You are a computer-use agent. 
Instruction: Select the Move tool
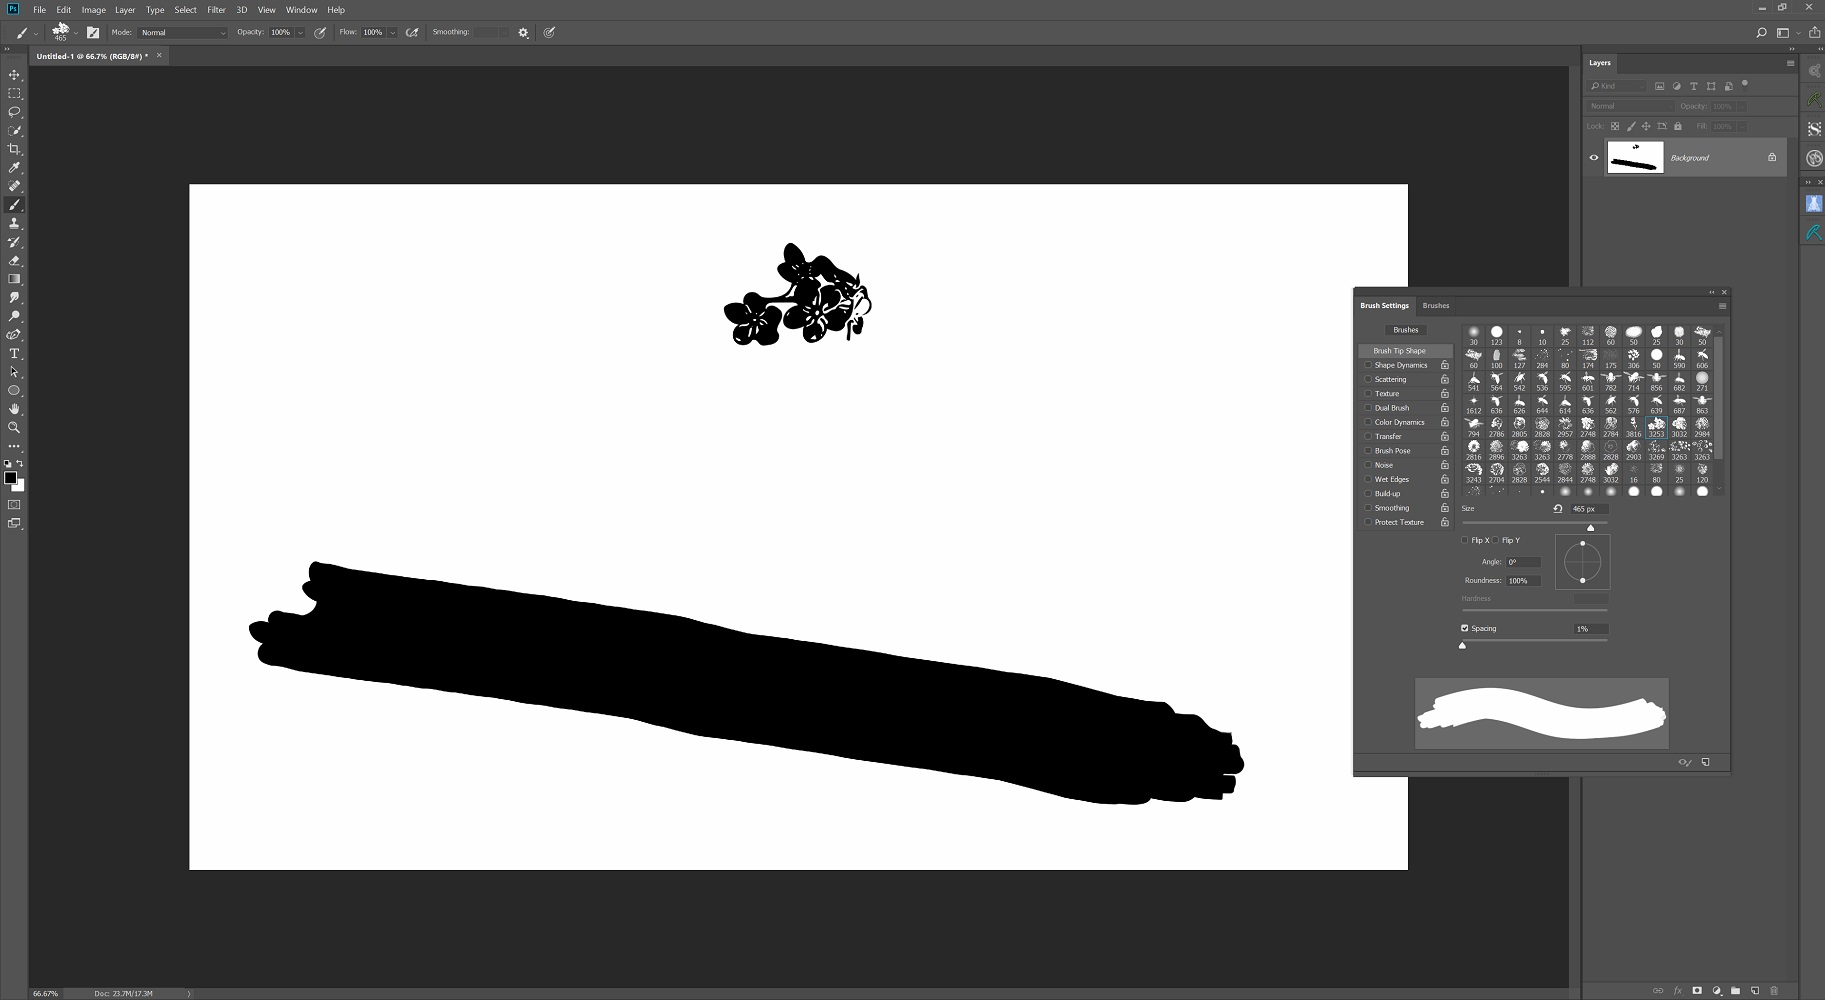pyautogui.click(x=14, y=75)
